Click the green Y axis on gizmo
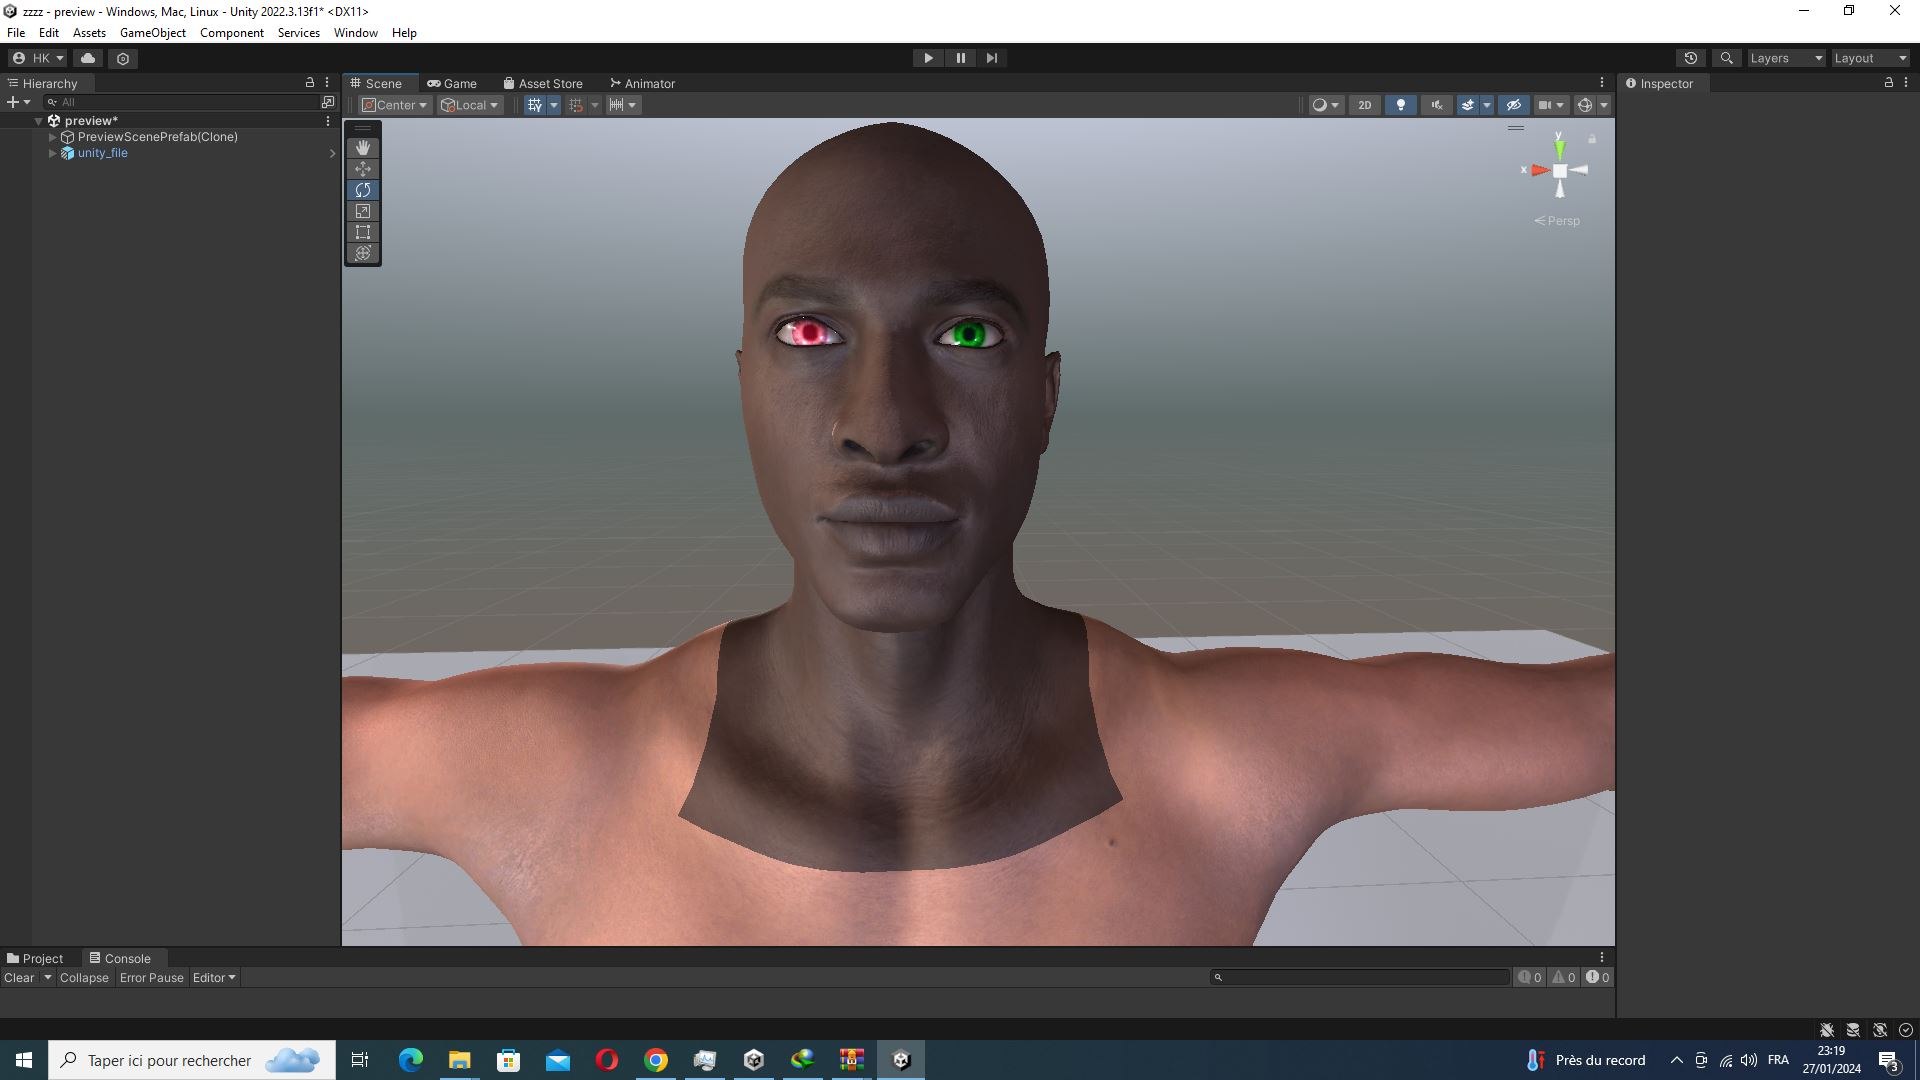 tap(1559, 148)
